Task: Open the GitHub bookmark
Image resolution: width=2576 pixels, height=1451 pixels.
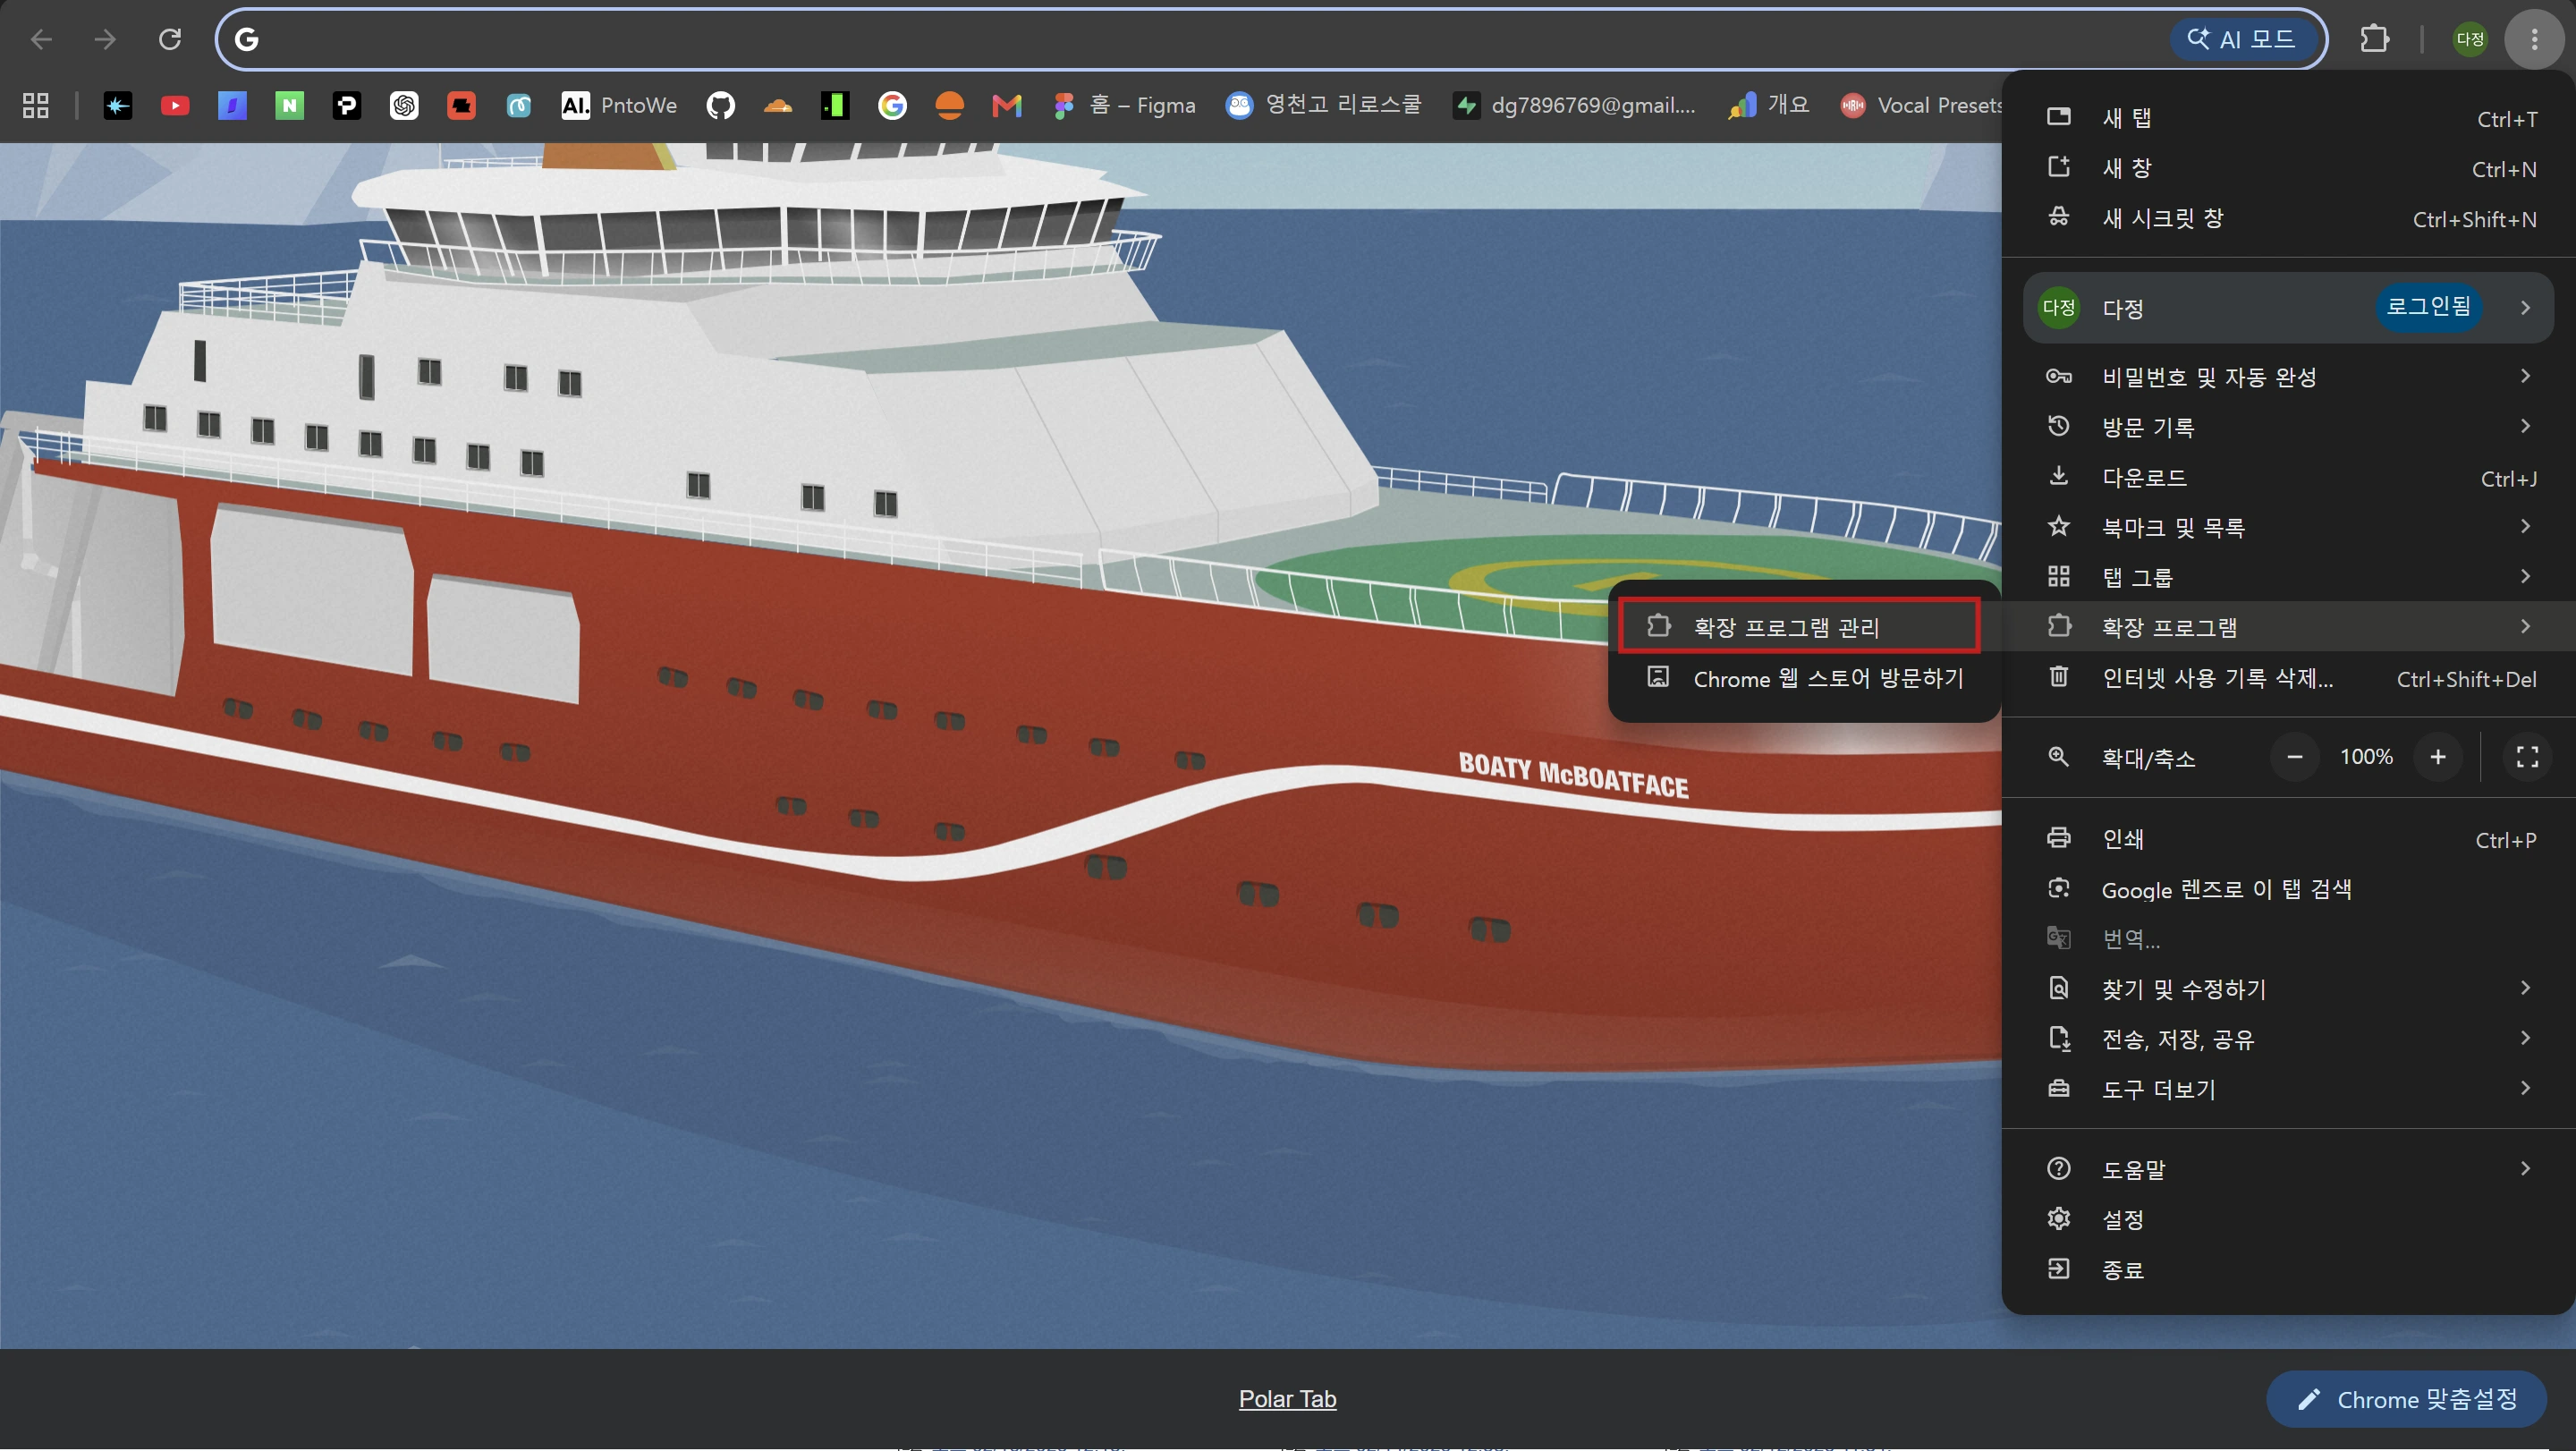Action: pos(720,105)
